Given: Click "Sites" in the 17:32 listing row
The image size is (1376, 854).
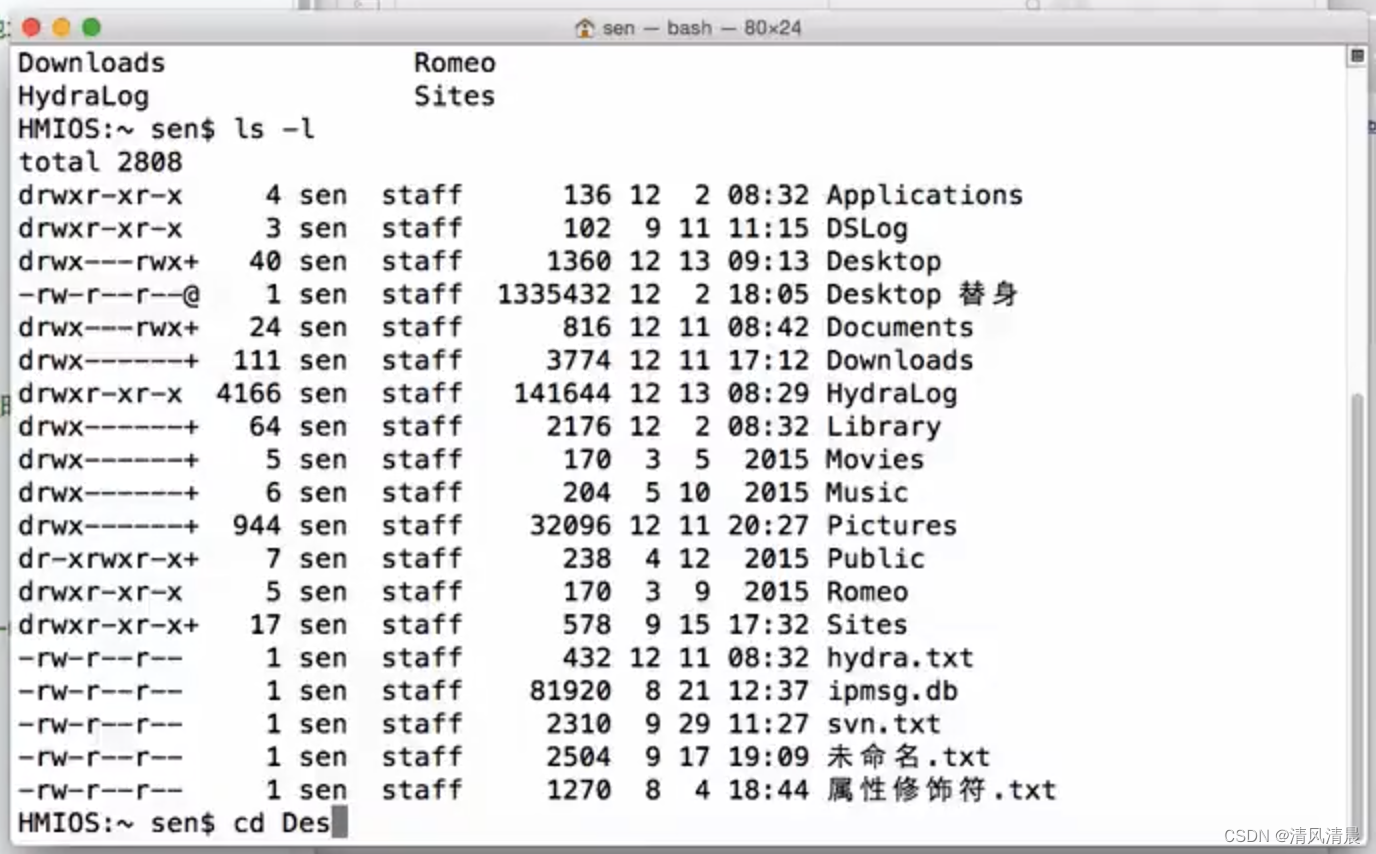Looking at the screenshot, I should [x=867, y=624].
